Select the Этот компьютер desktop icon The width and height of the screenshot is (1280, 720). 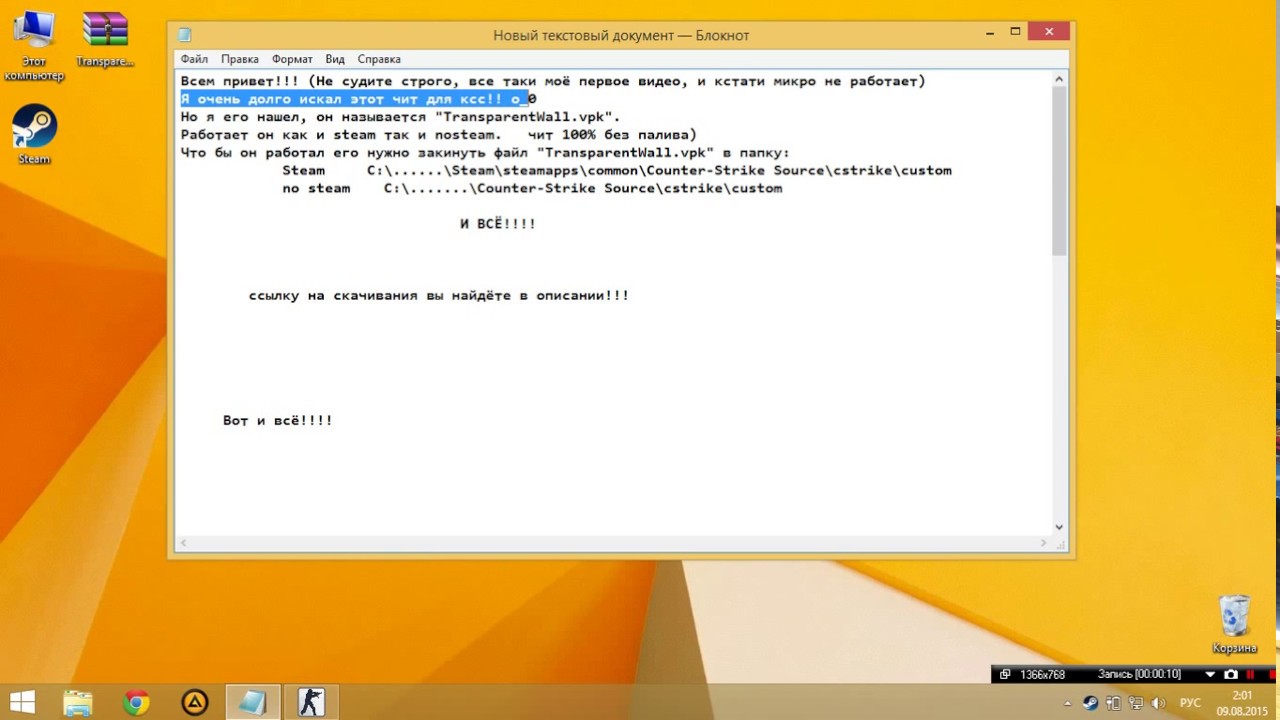click(x=34, y=47)
